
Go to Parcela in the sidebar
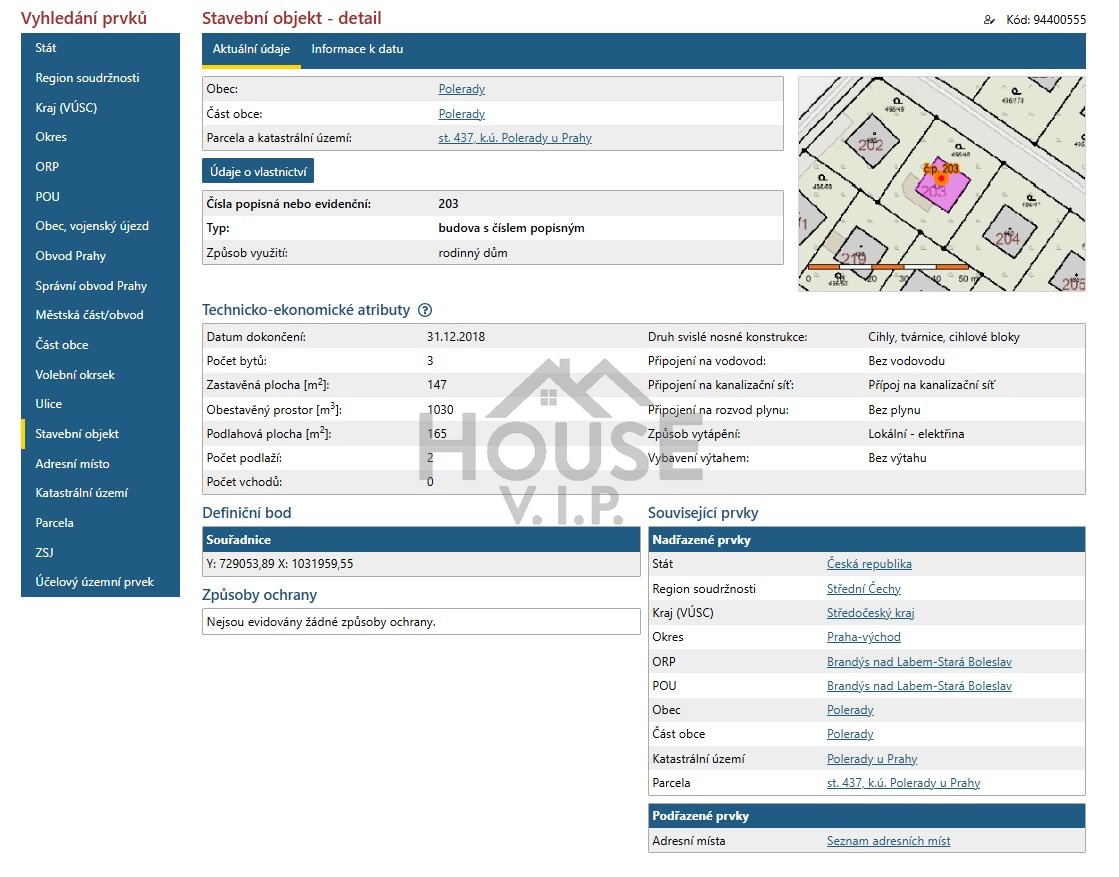click(54, 523)
